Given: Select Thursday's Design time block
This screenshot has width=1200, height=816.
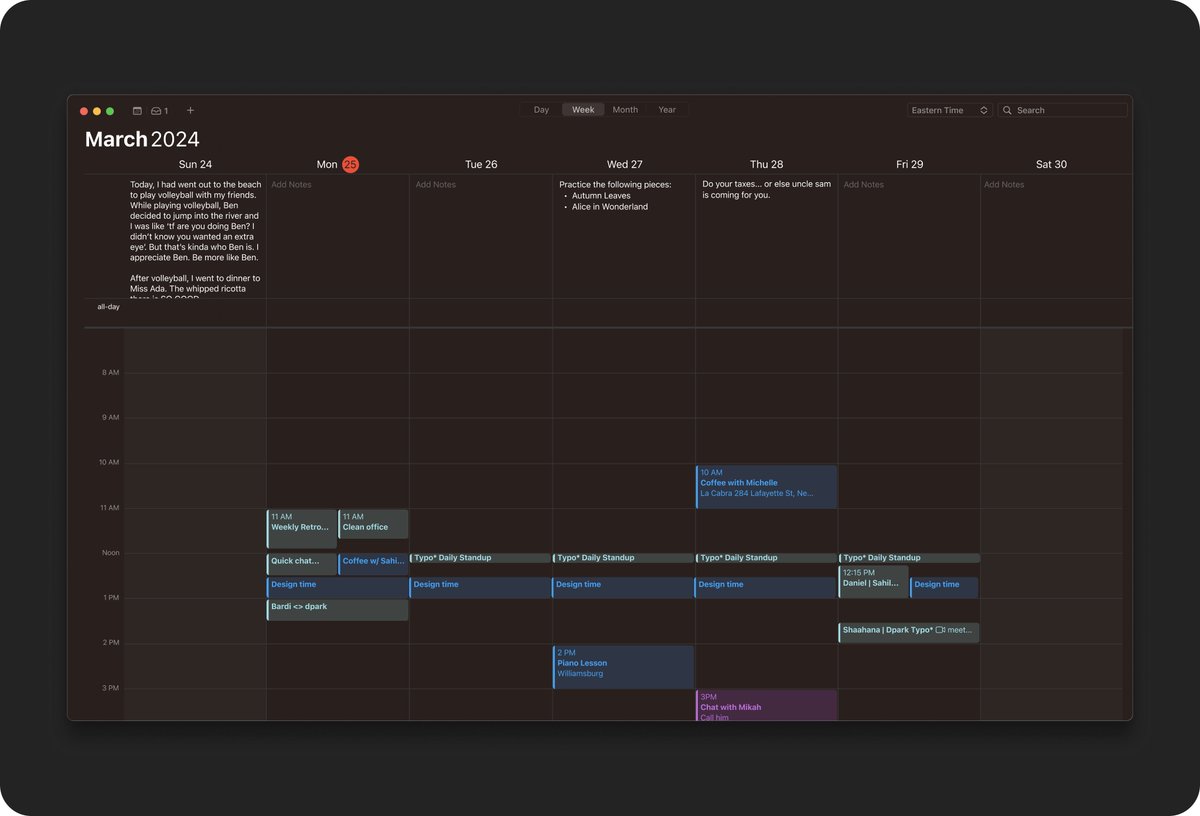Looking at the screenshot, I should click(766, 587).
